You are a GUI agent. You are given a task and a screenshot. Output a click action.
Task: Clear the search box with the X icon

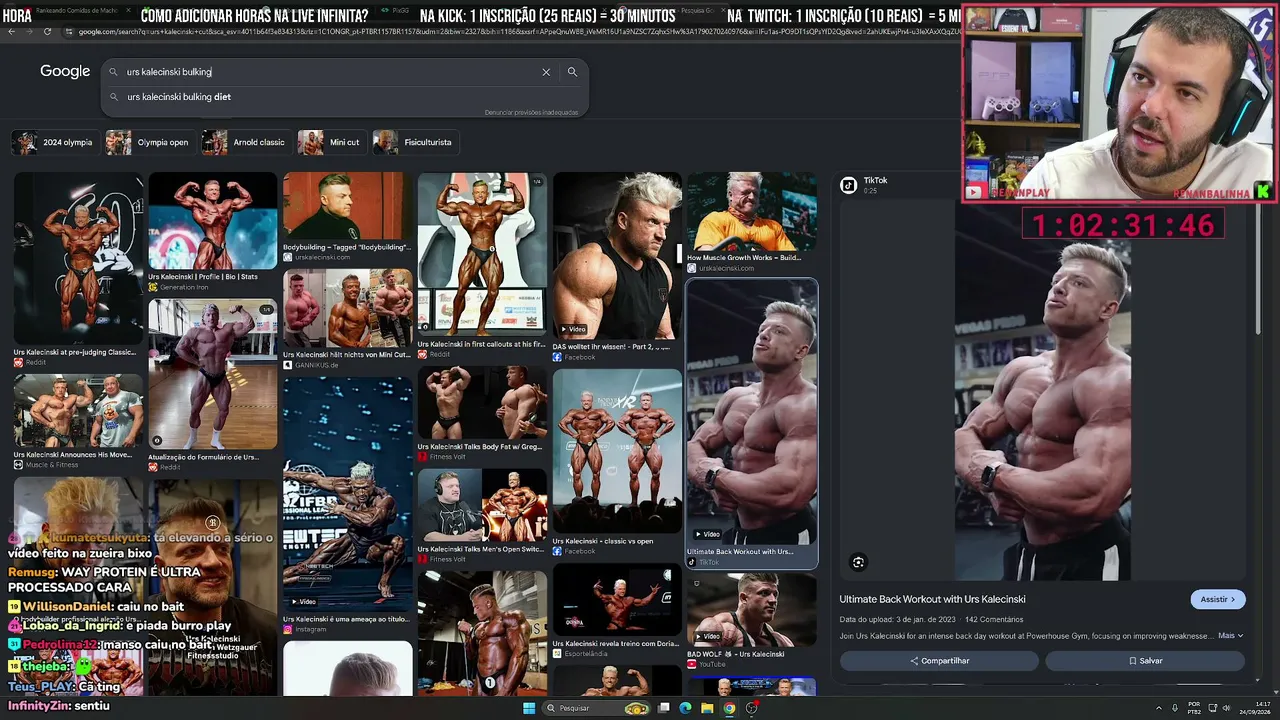coord(546,72)
